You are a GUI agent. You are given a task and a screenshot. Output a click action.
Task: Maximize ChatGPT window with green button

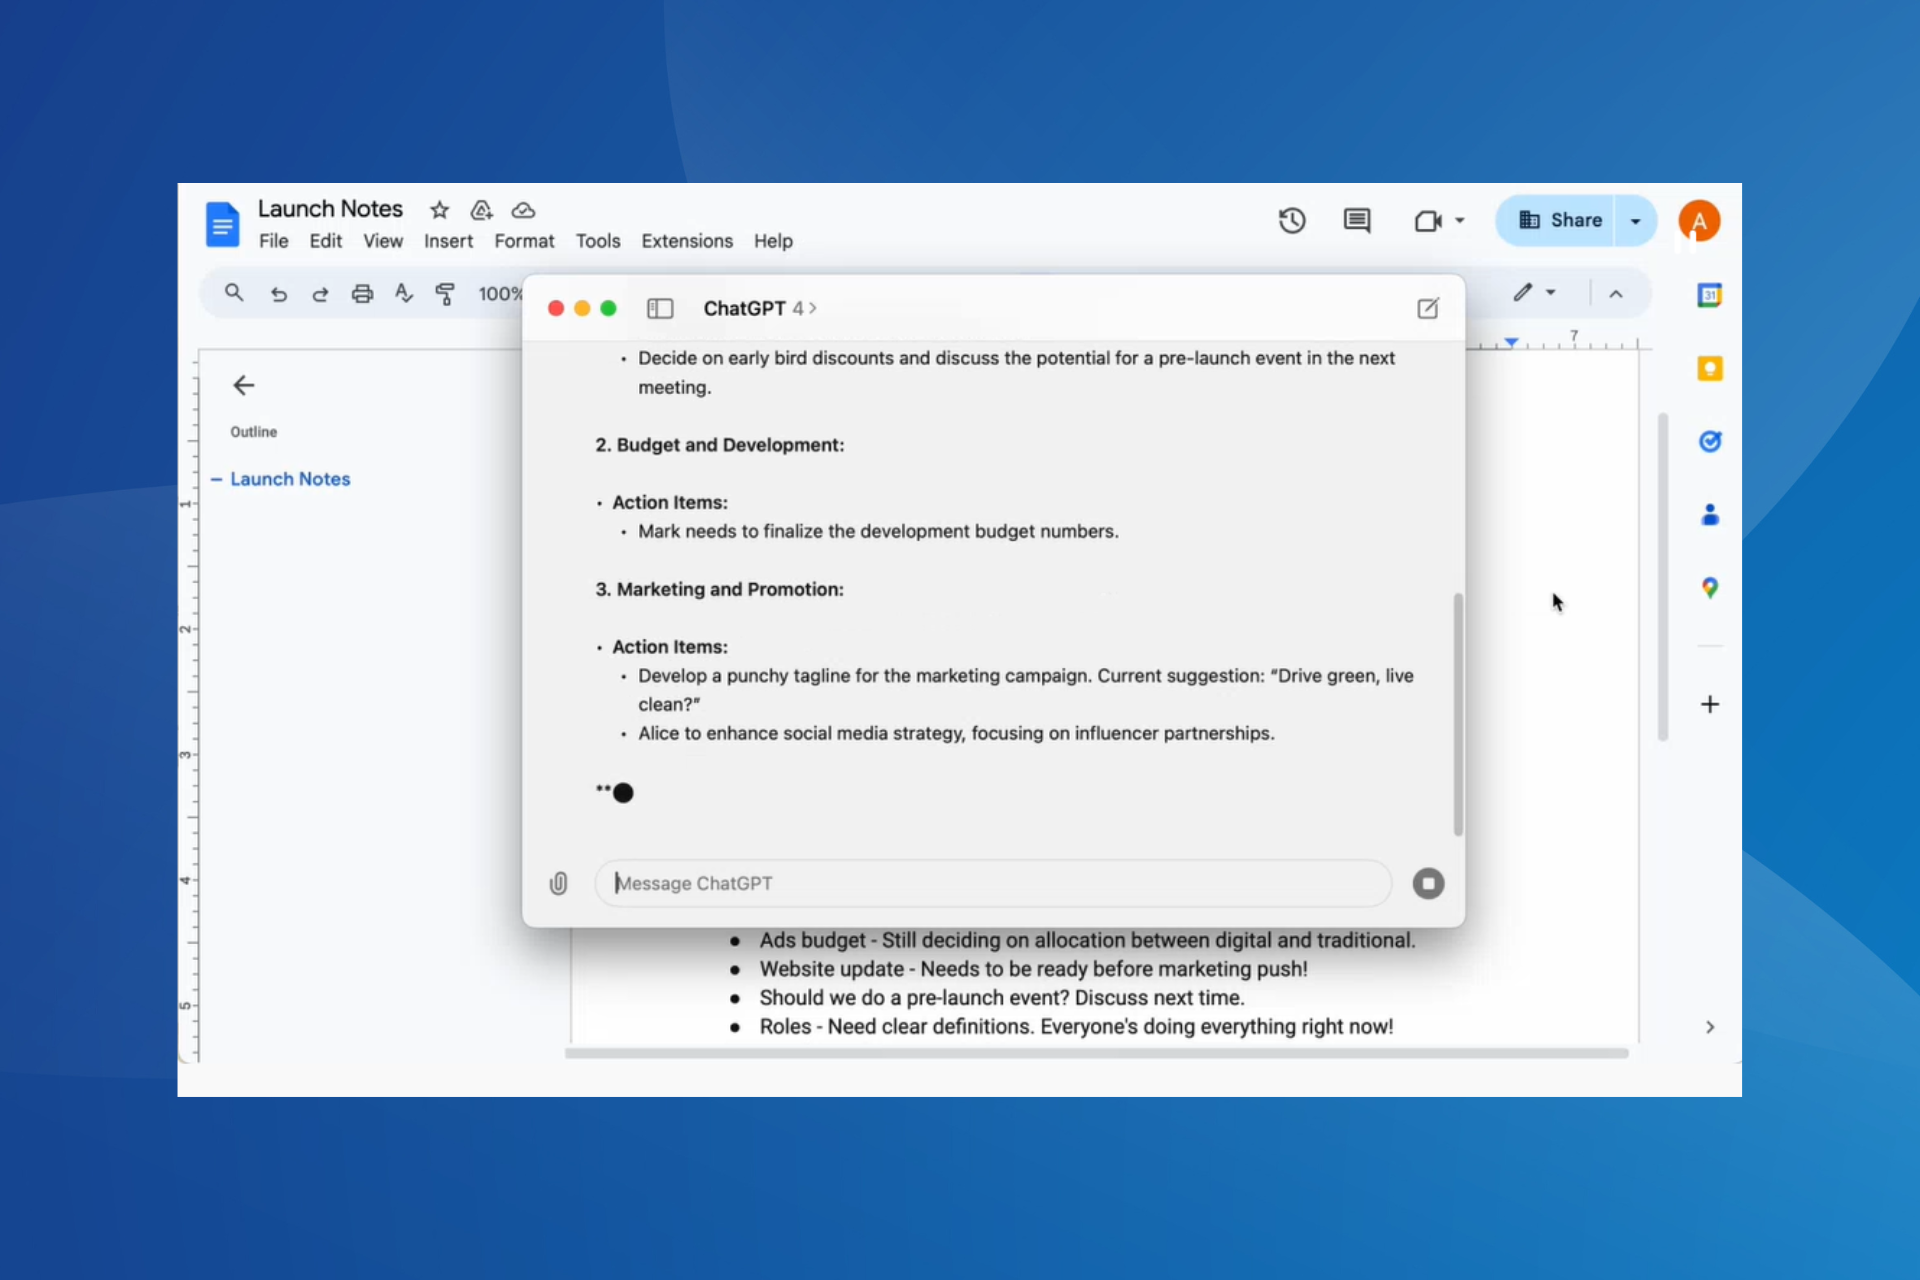608,308
